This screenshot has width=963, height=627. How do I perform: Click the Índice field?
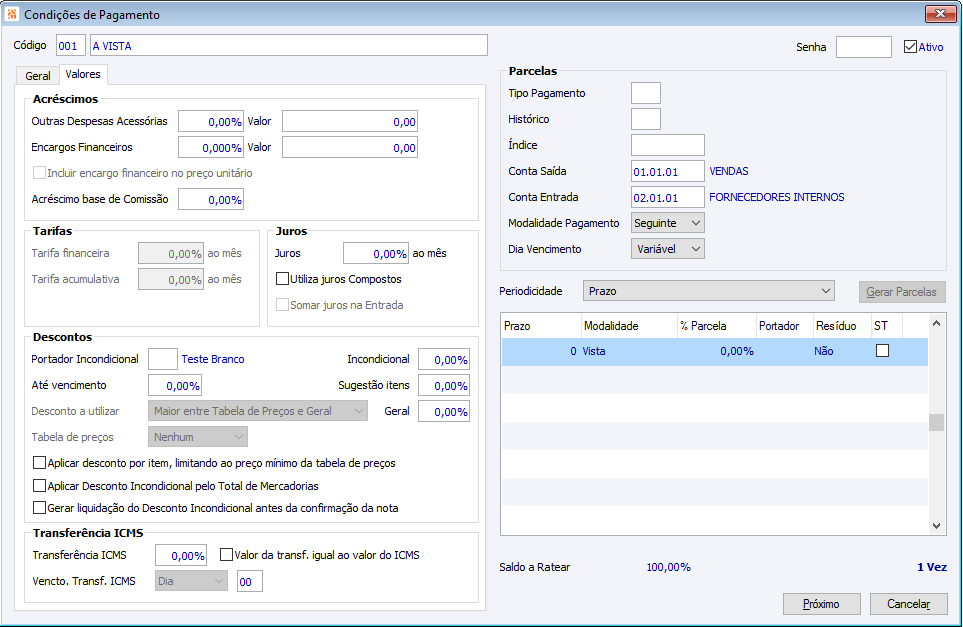pos(668,145)
